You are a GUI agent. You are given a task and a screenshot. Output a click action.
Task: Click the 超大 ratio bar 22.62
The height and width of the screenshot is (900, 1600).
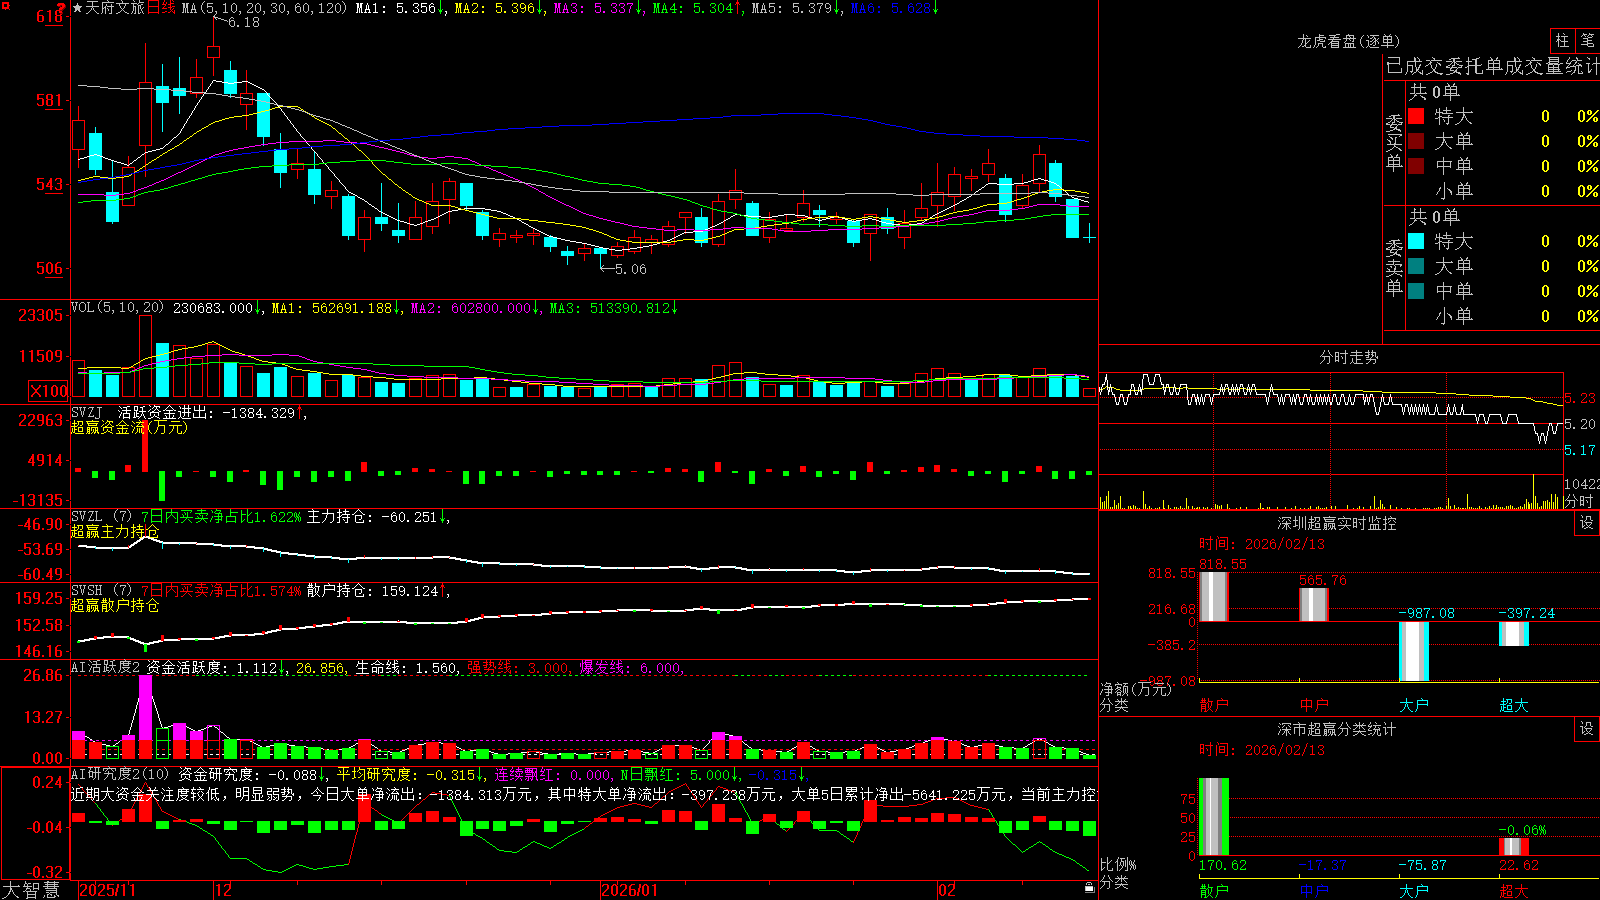1513,846
